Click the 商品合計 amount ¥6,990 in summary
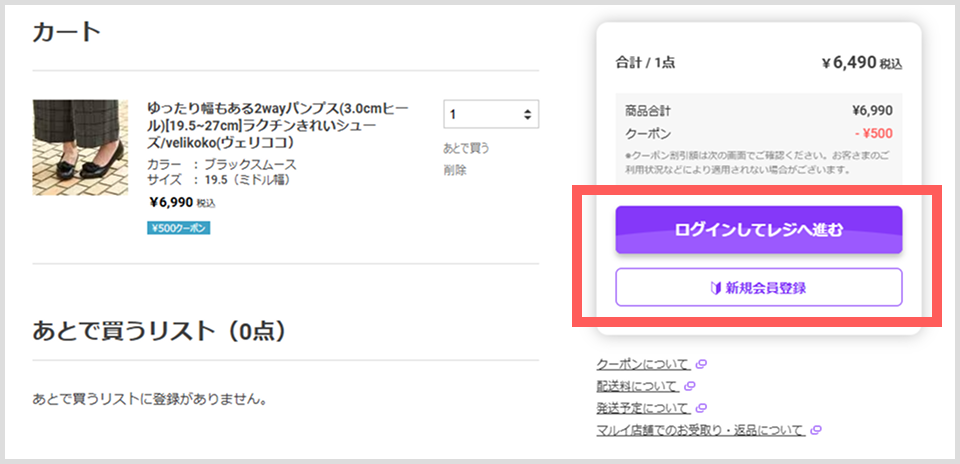Viewport: 960px width, 464px height. point(872,111)
